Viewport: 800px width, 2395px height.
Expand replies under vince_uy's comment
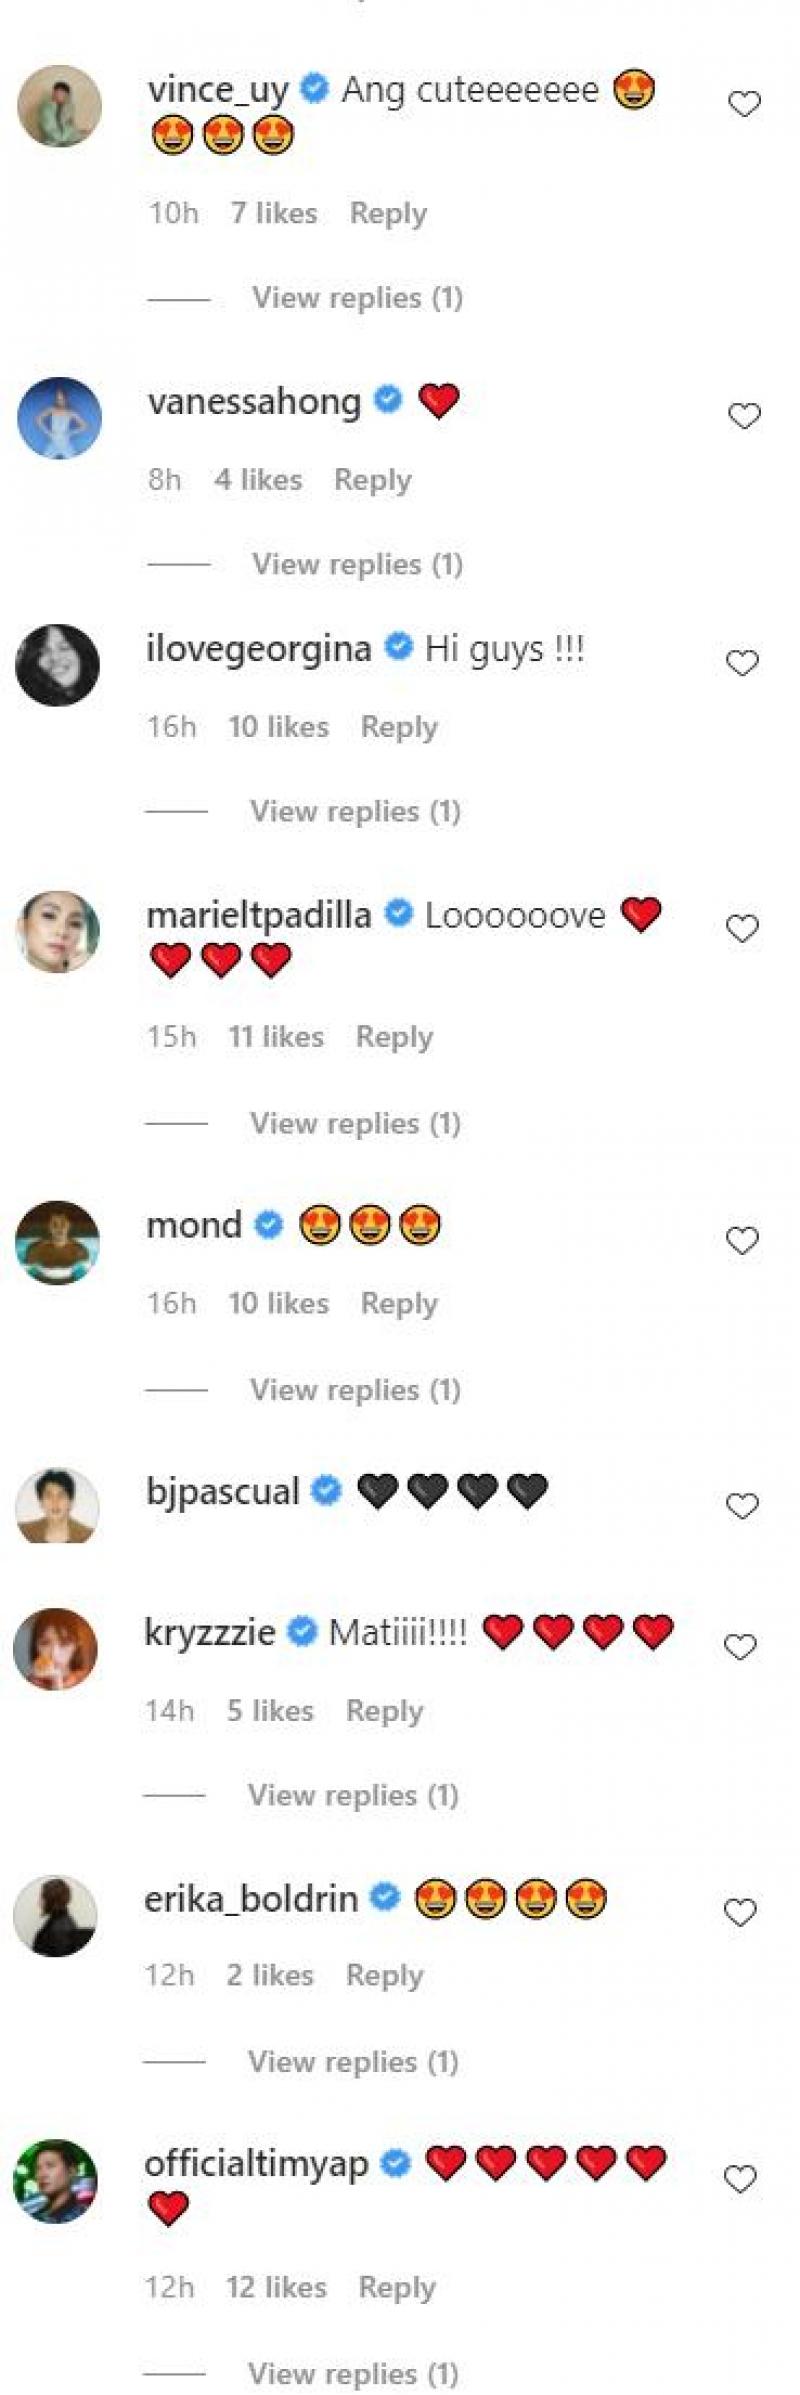357,298
